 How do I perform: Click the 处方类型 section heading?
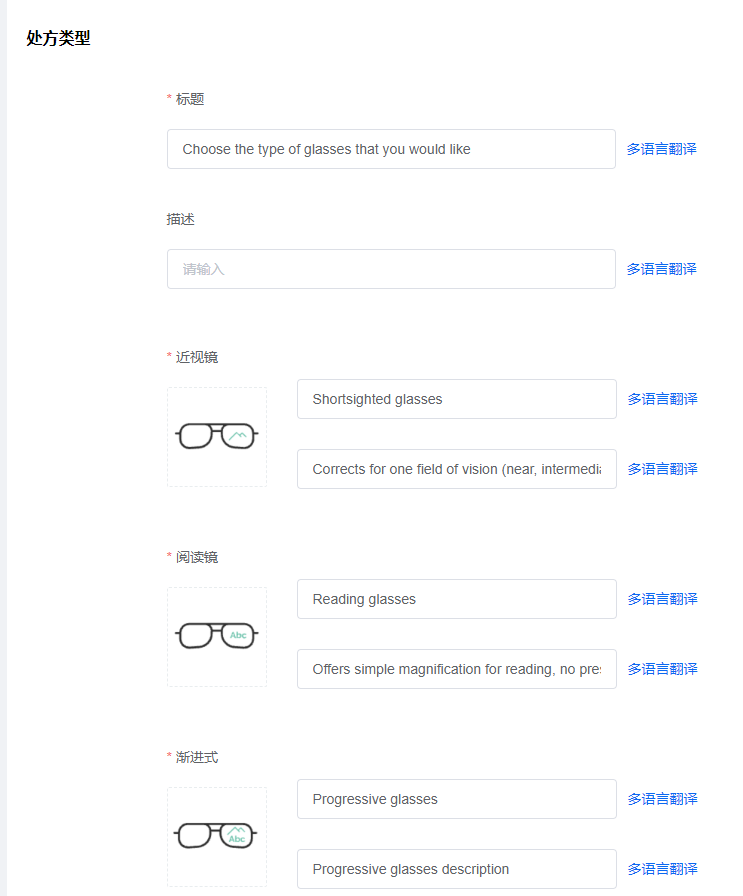(x=58, y=38)
